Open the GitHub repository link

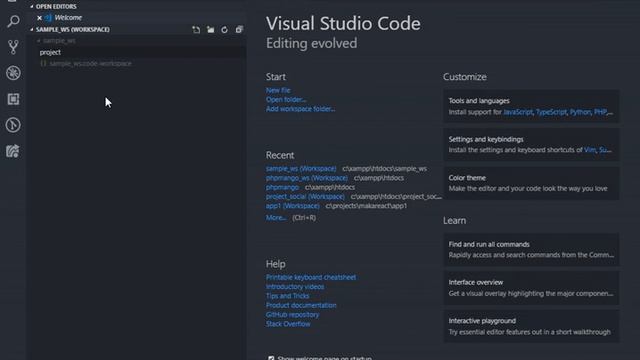pyautogui.click(x=293, y=315)
